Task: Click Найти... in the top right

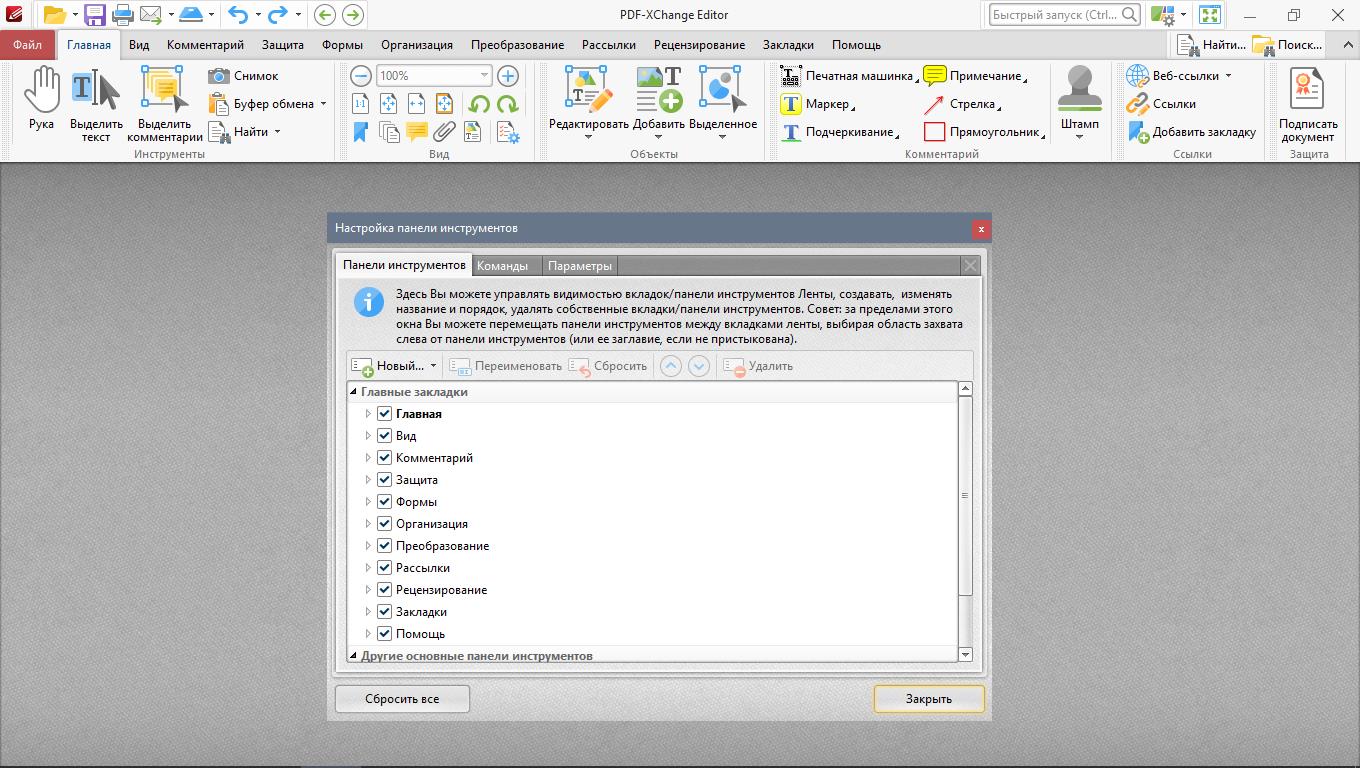Action: 1211,45
